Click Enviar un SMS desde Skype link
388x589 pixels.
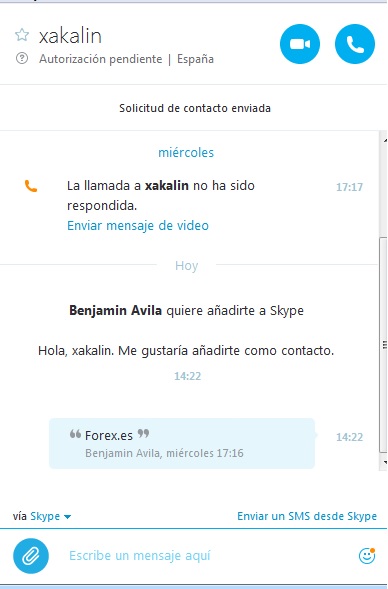point(307,516)
